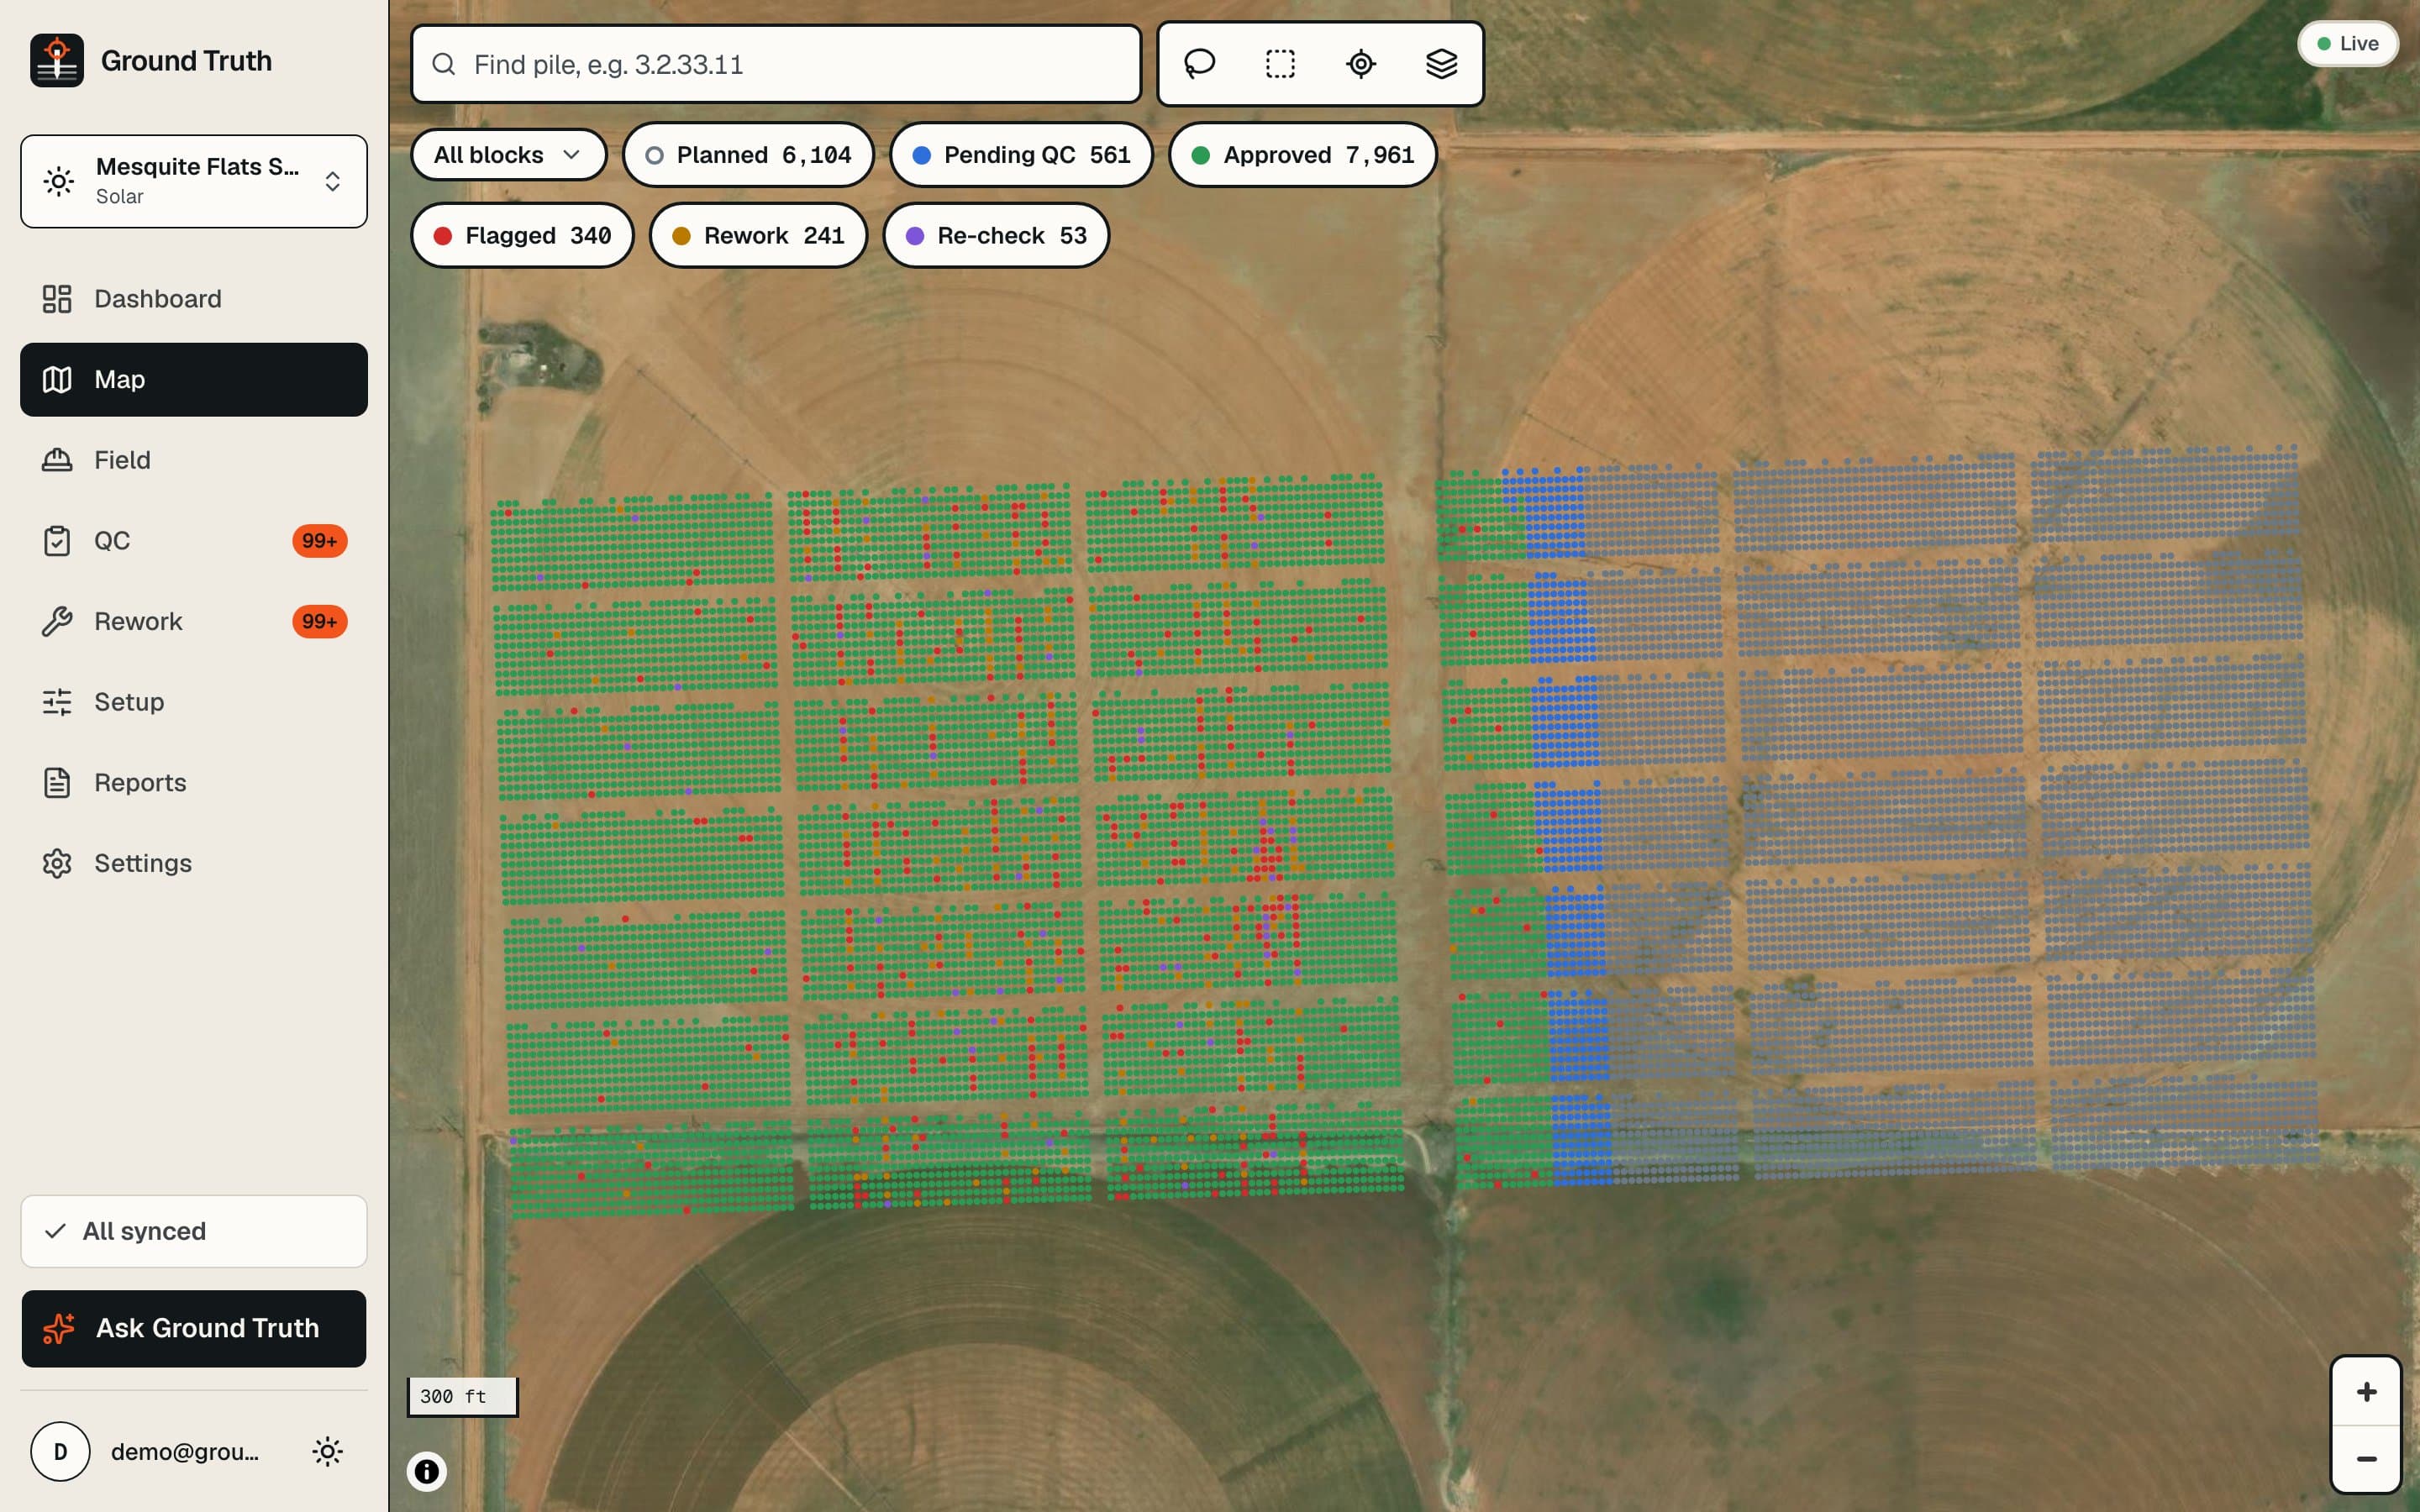Open the QC page
The height and width of the screenshot is (1512, 2420).
(x=194, y=541)
